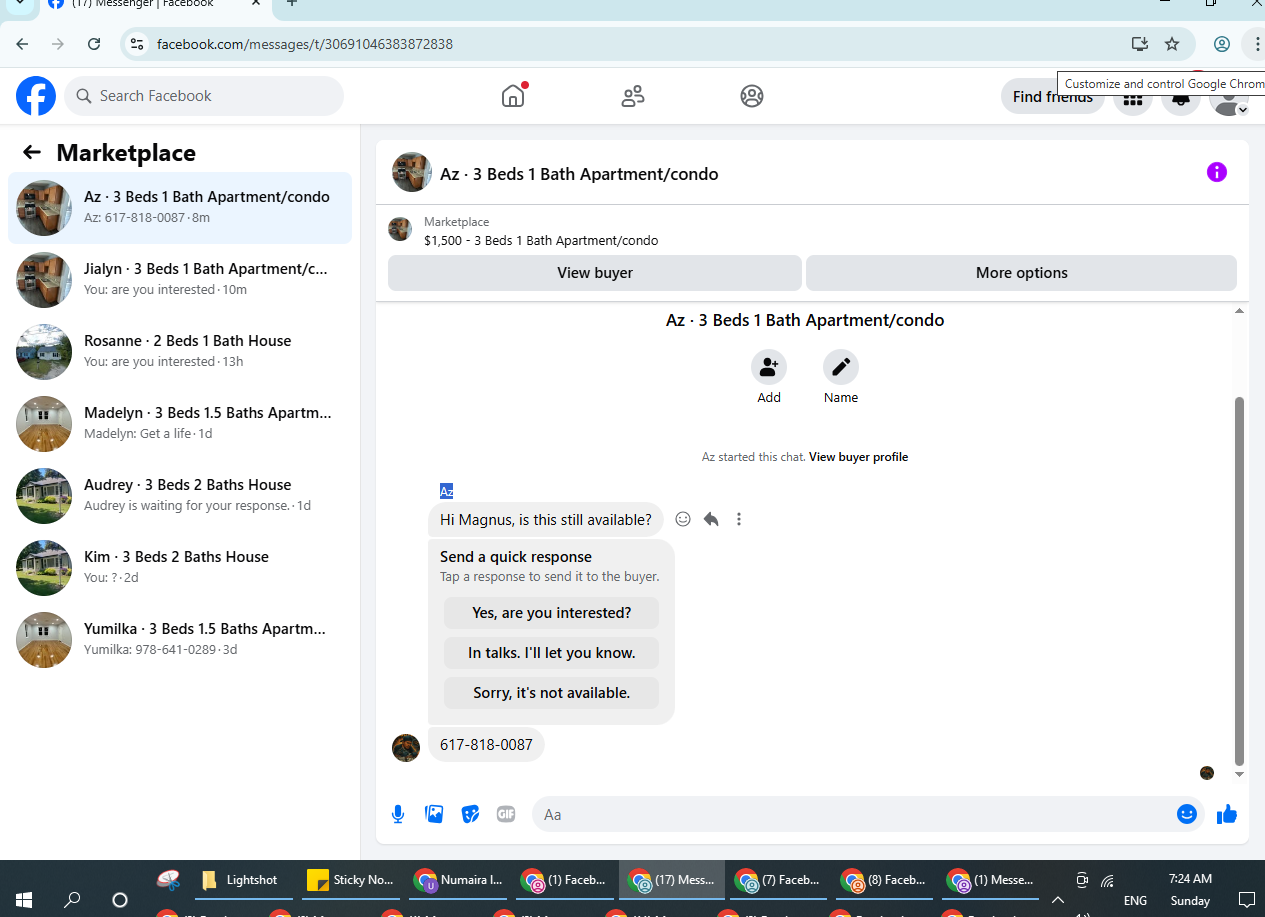Attach a photo using image icon
1265x917 pixels.
point(434,814)
